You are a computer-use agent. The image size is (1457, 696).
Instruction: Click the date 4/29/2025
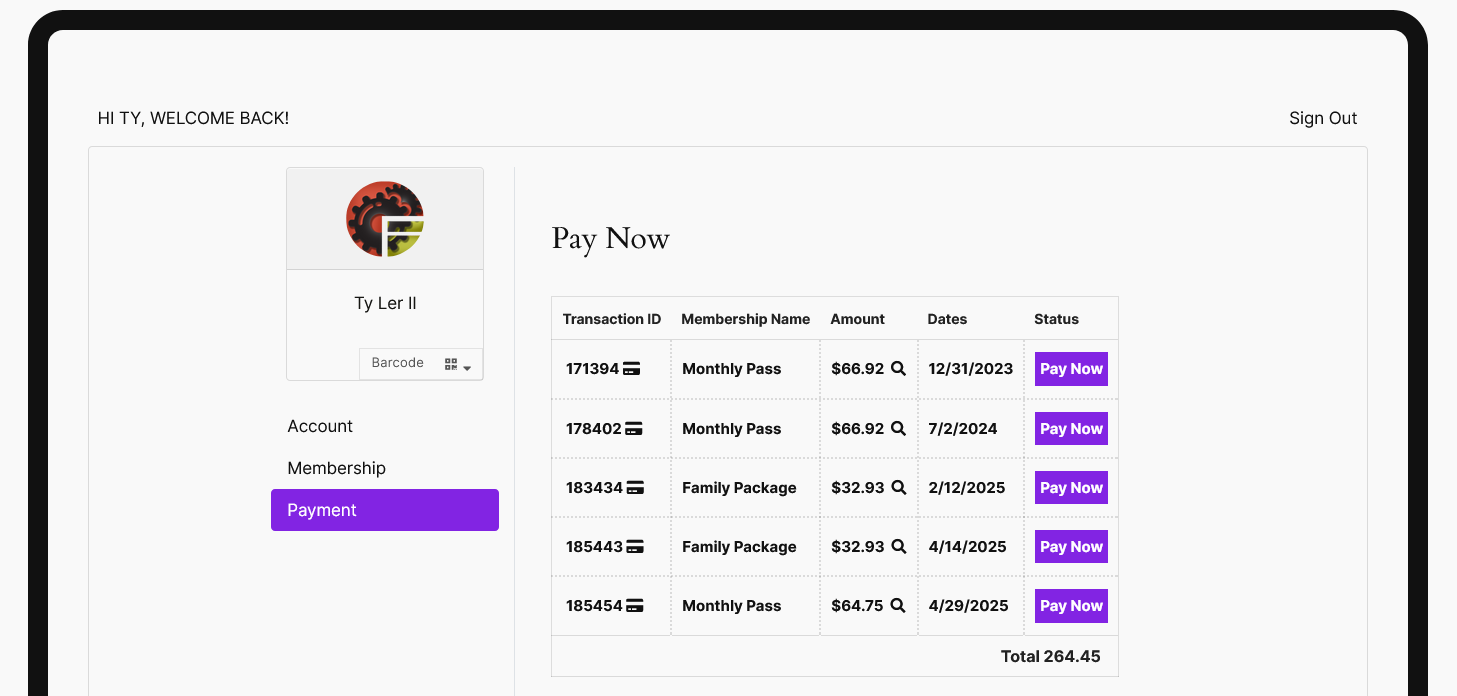[967, 606]
